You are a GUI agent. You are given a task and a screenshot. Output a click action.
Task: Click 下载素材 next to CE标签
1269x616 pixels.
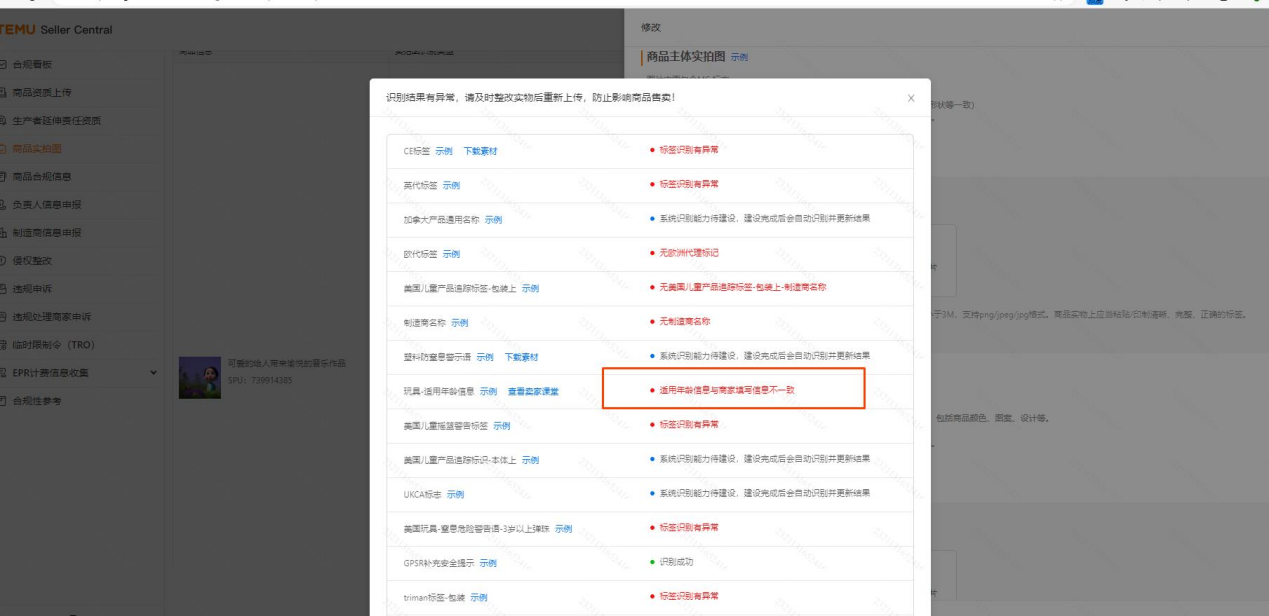pos(480,151)
